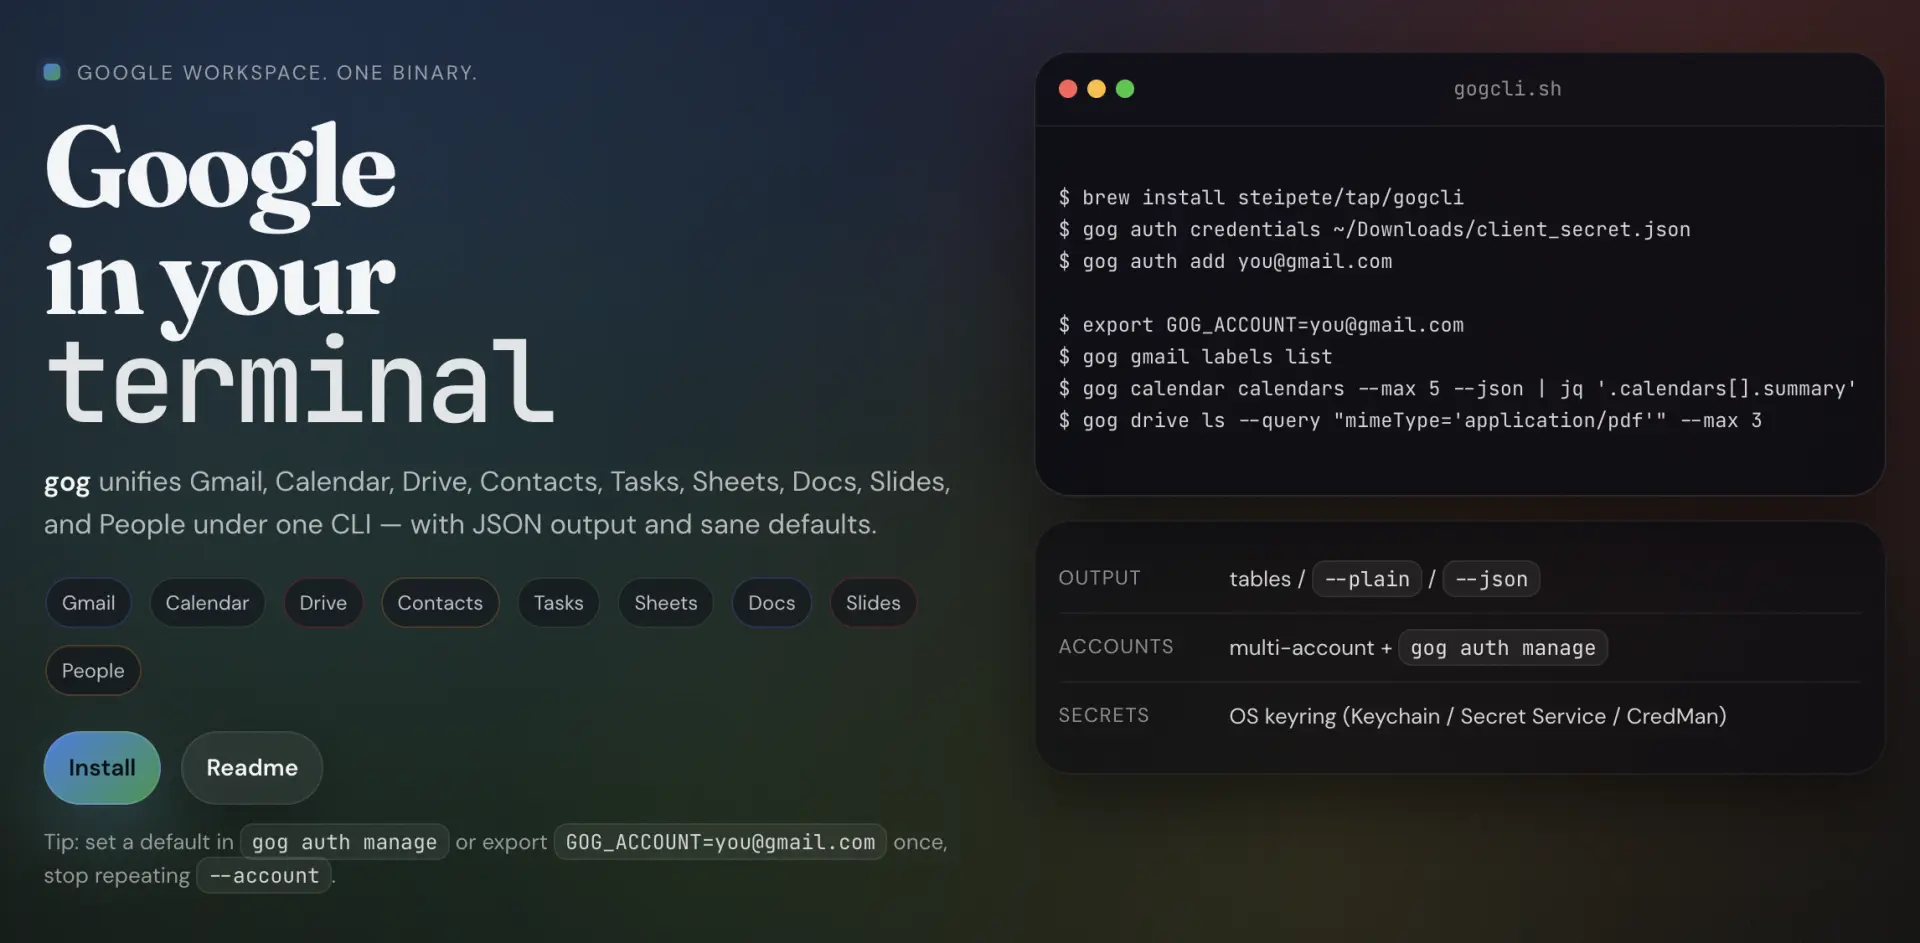Click the People pill
The width and height of the screenshot is (1920, 943).
(x=93, y=671)
